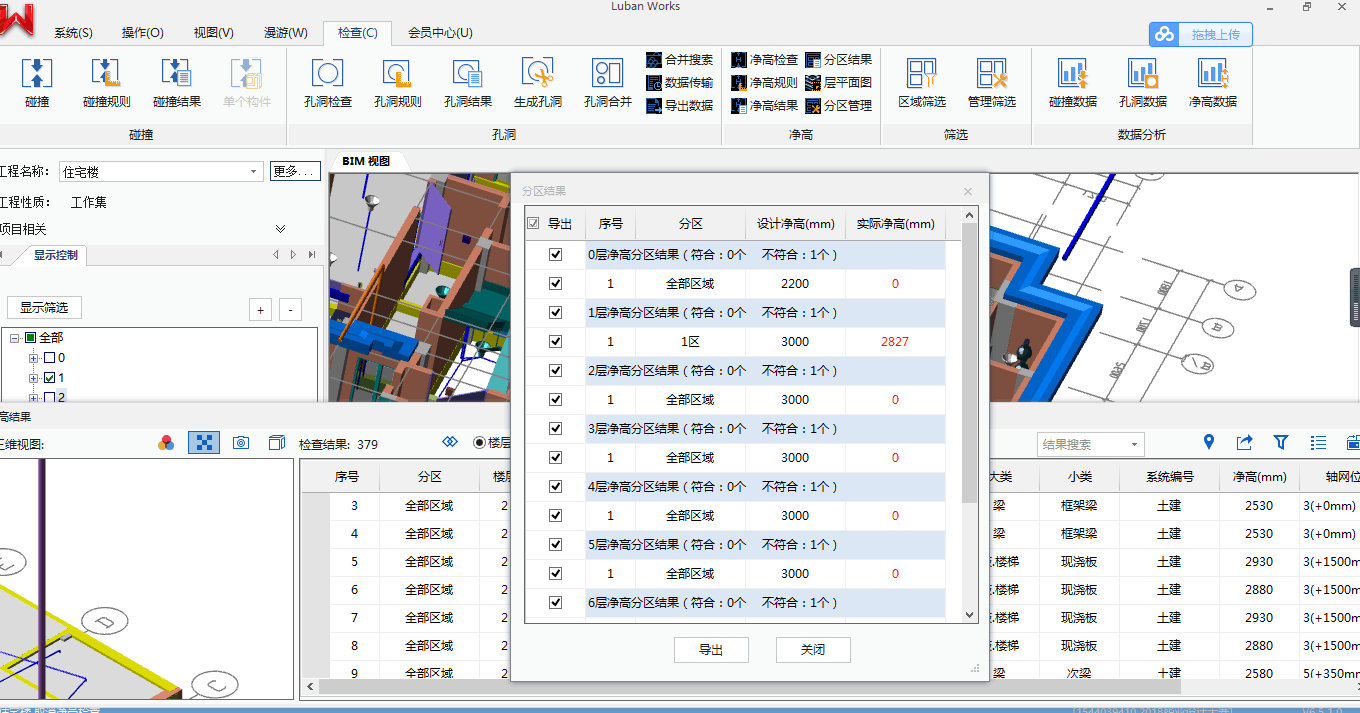Expand tree node 1
Screen dimensions: 1360x713
click(34, 378)
